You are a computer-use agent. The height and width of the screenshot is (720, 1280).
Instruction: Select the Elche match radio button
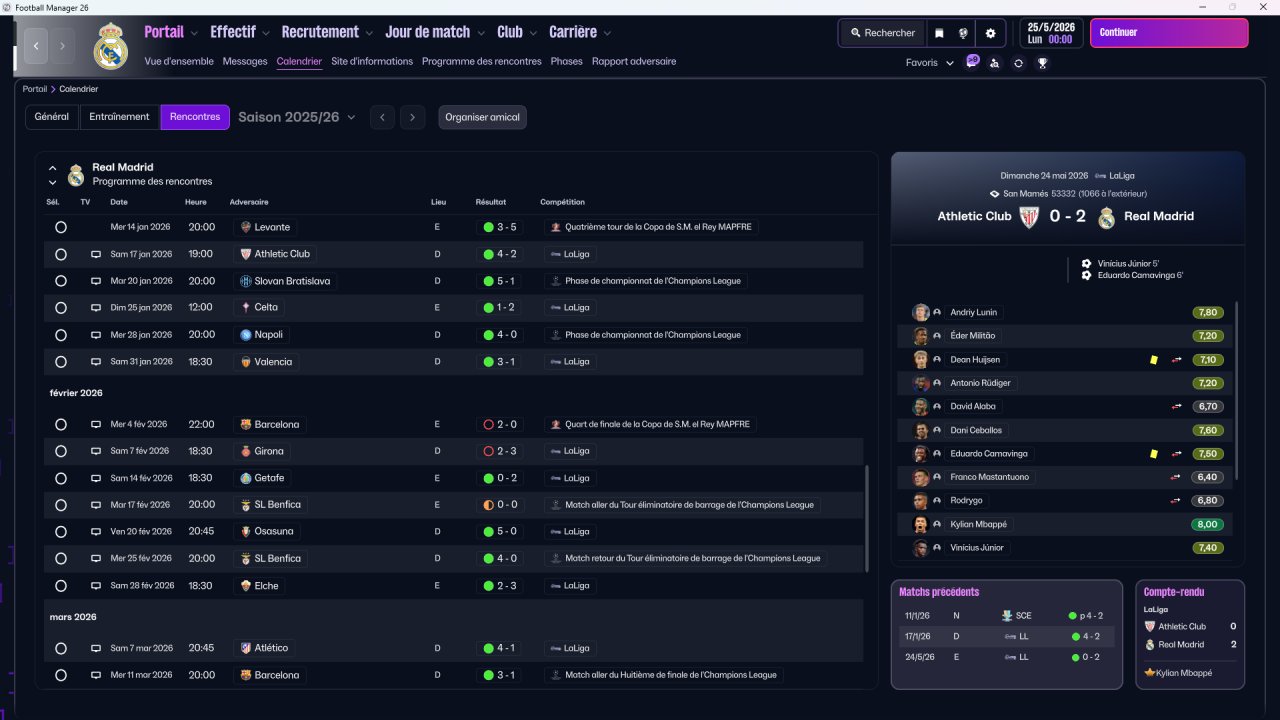click(x=61, y=586)
